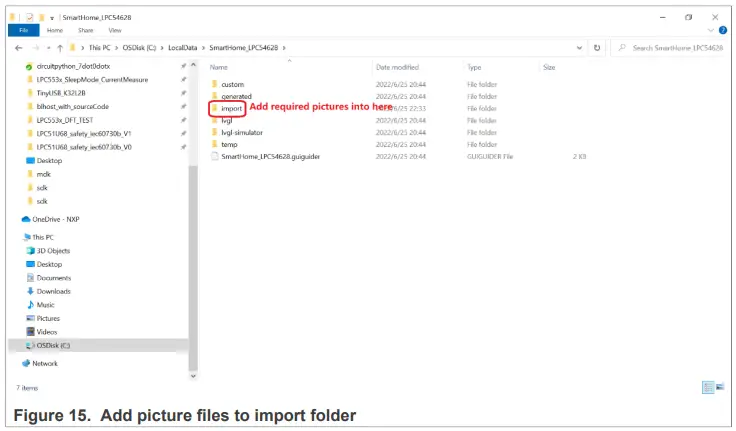Click LocalData in the address path
This screenshot has height=431, width=736.
coord(183,47)
